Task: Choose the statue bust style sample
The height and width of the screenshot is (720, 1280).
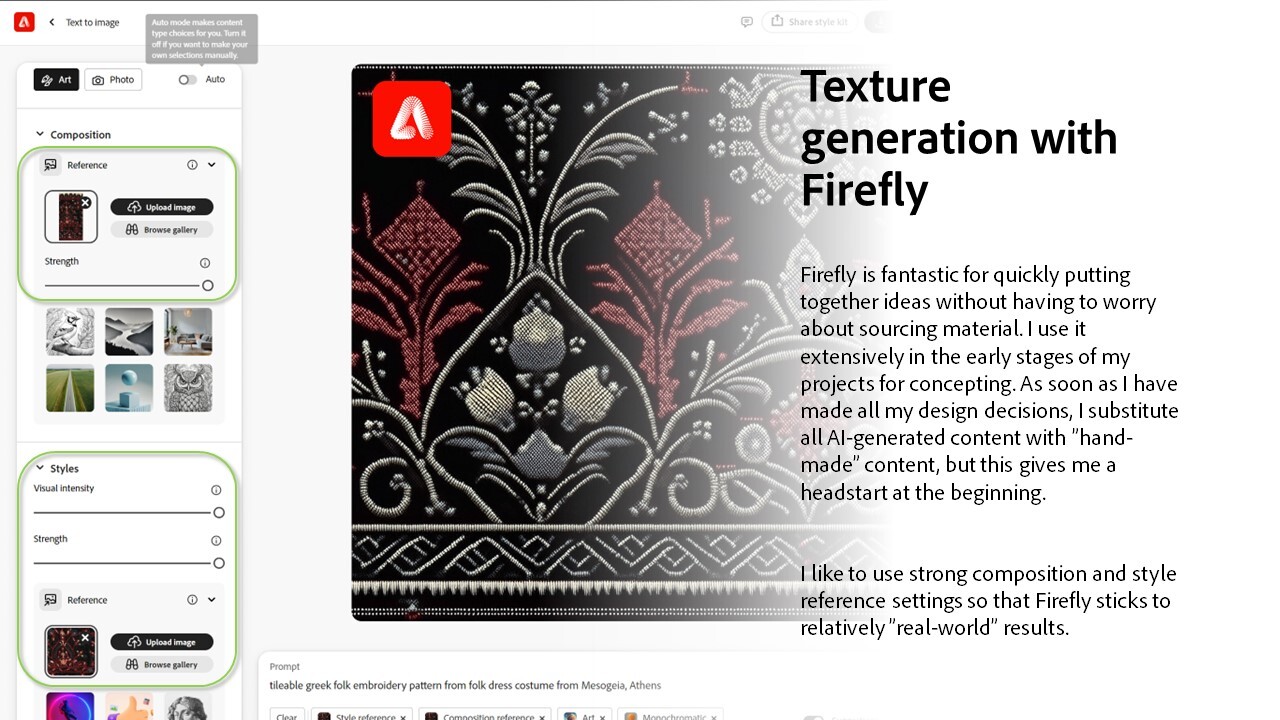Action: tap(188, 706)
